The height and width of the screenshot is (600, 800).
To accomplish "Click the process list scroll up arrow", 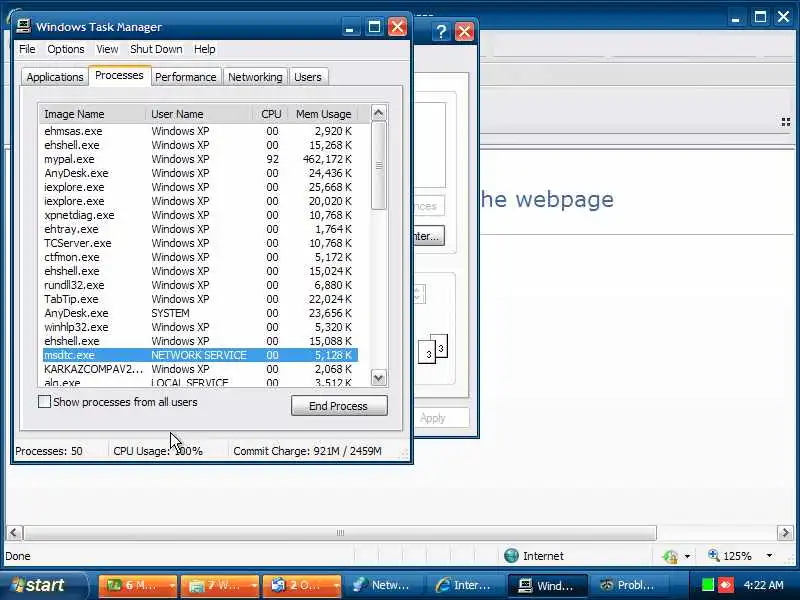I will 379,112.
